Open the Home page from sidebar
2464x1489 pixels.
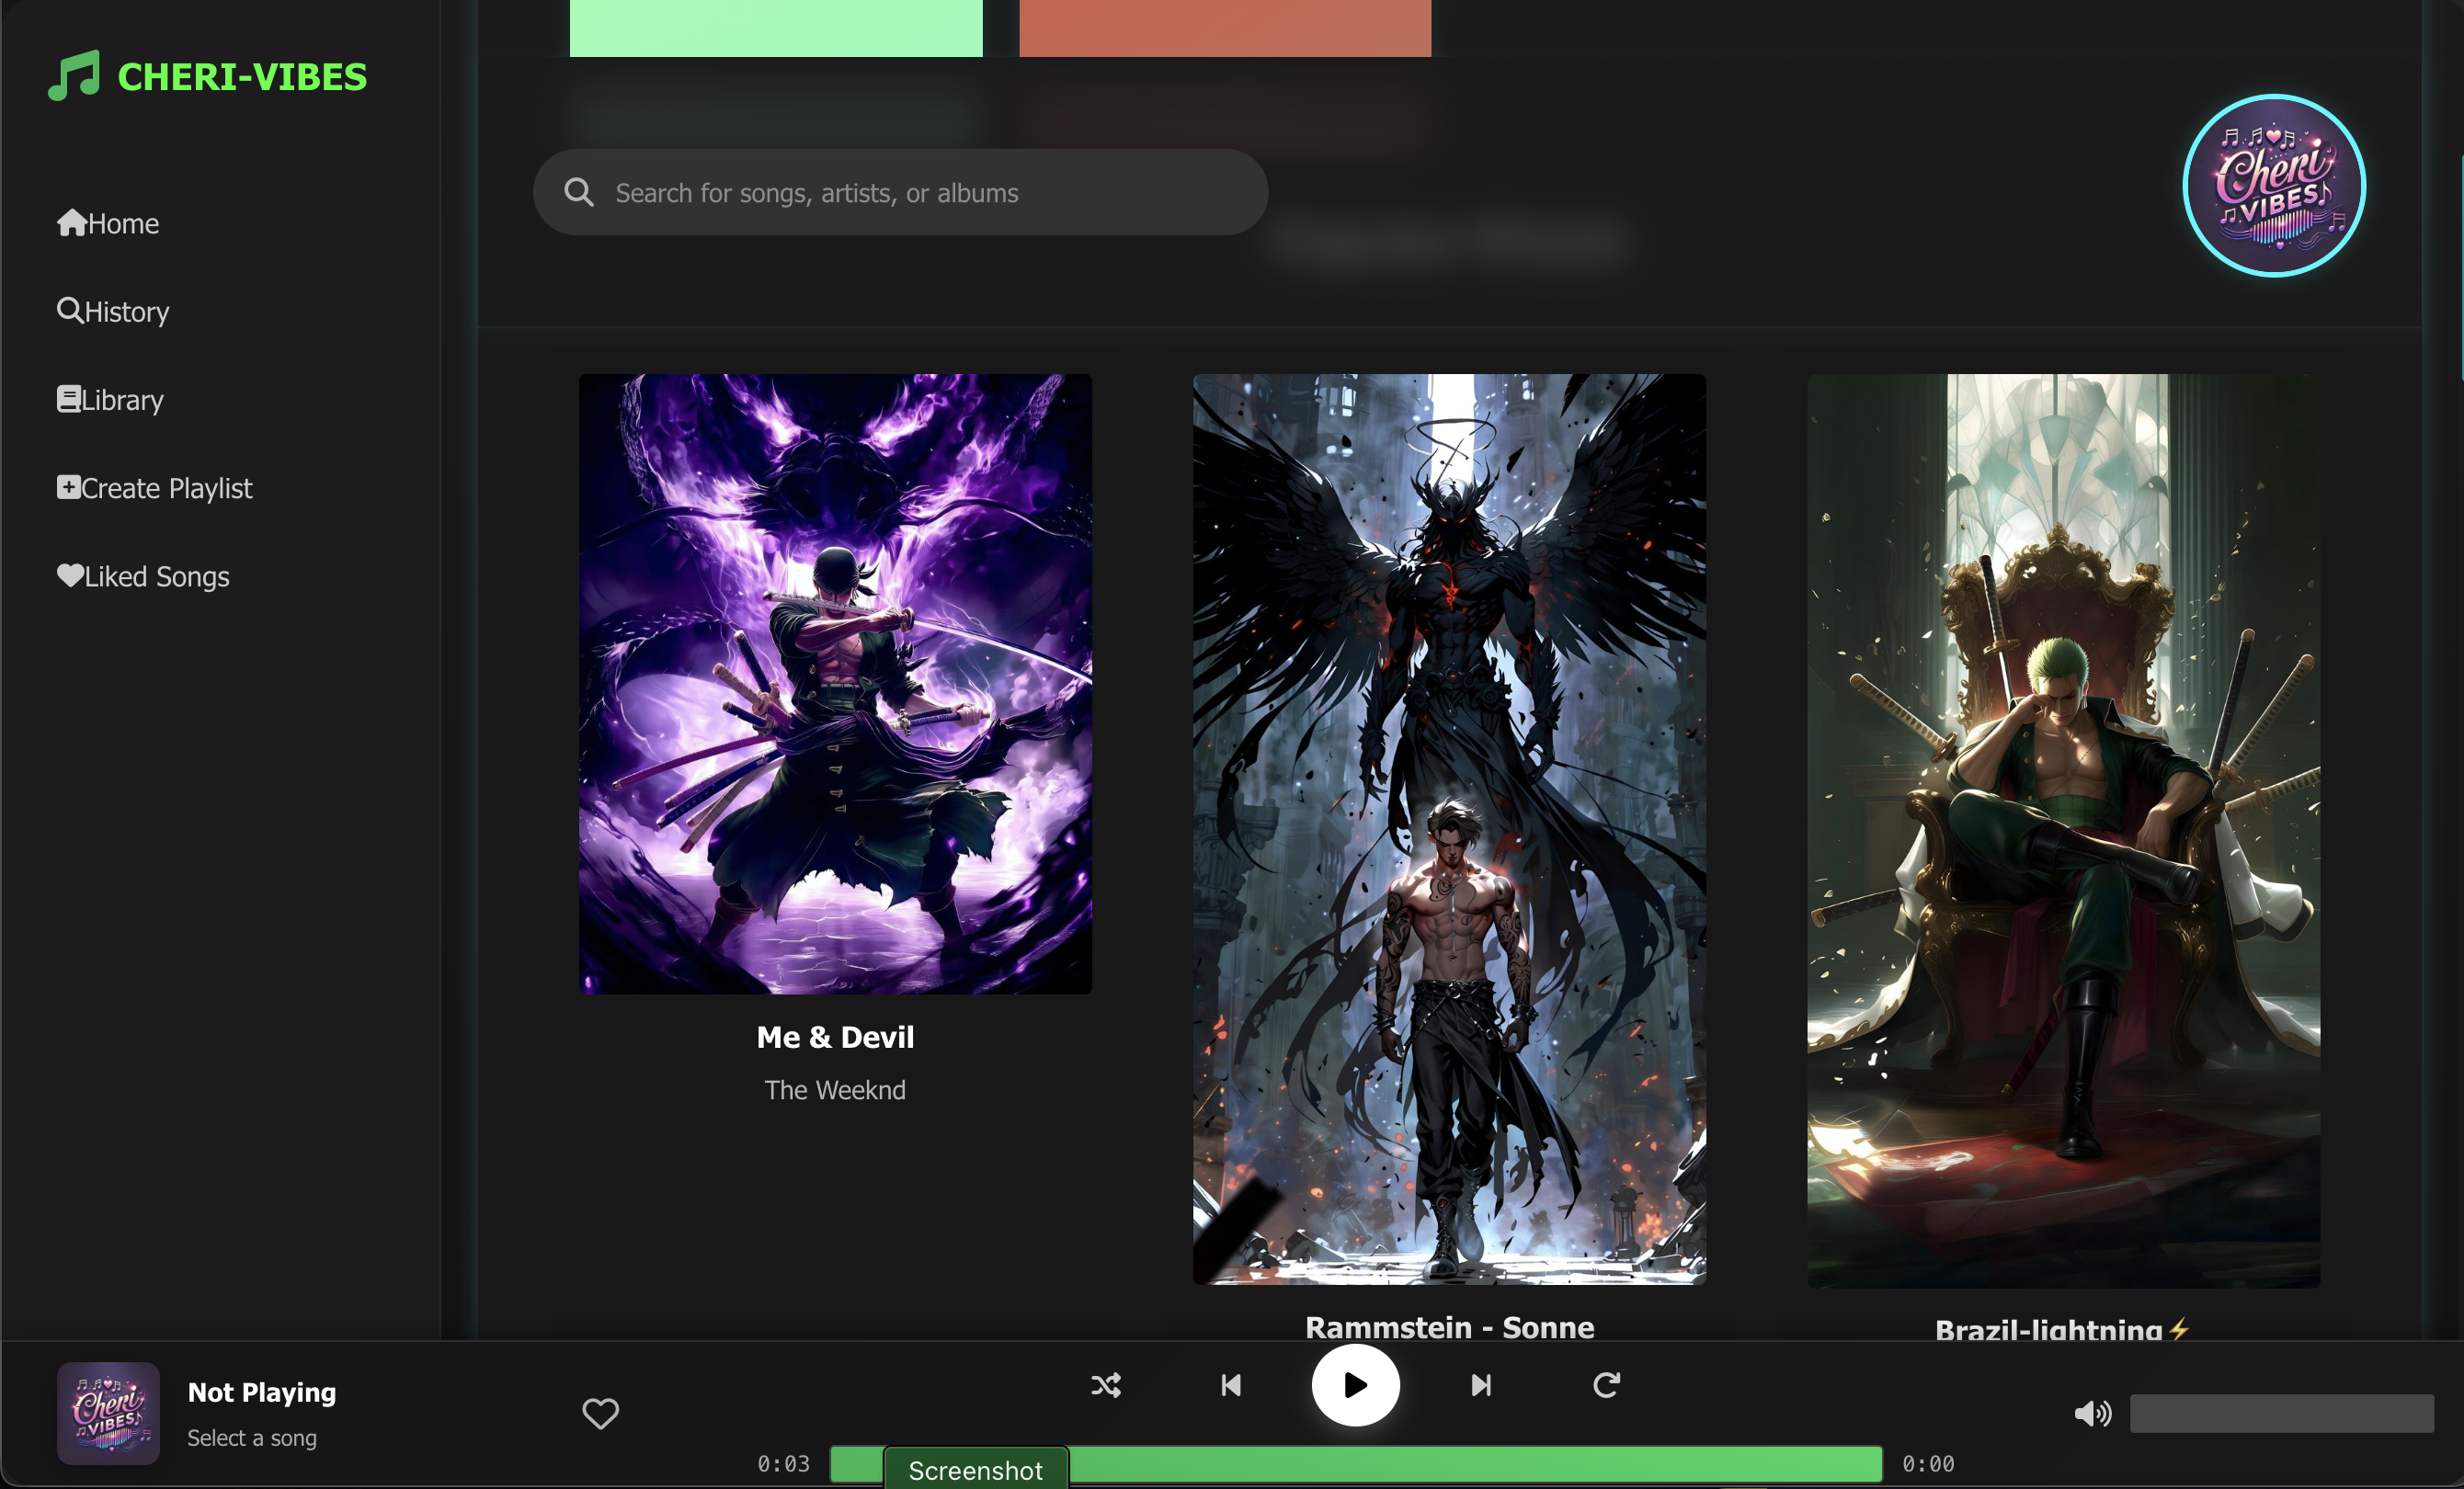coord(108,223)
